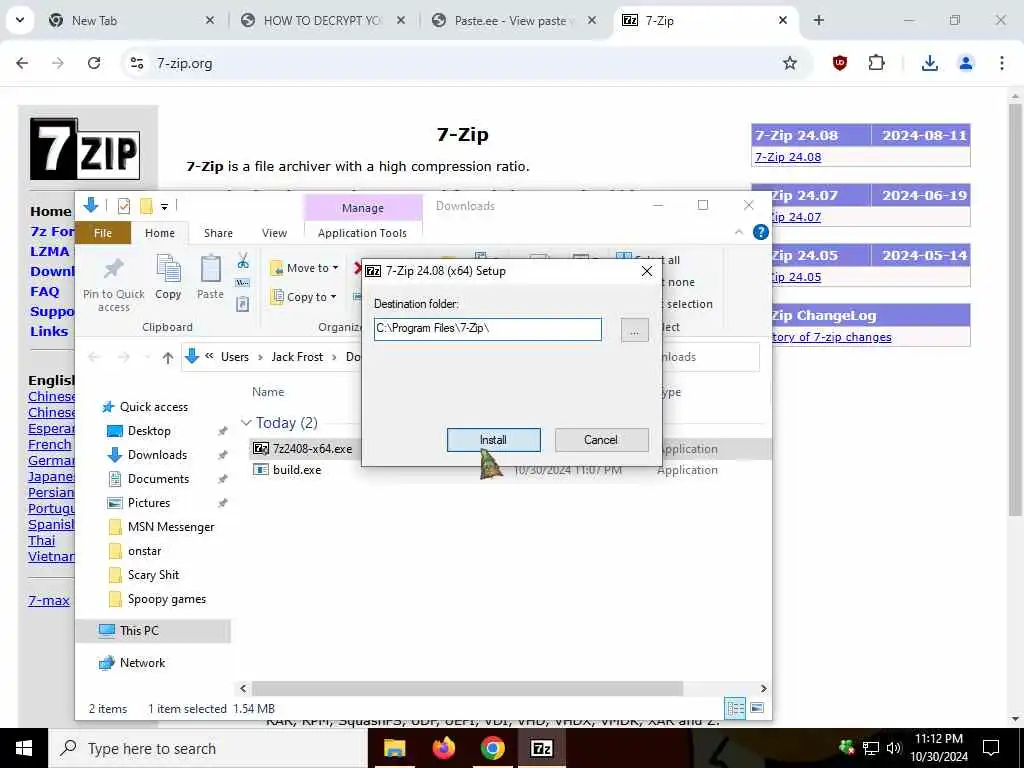Open File Explorer from taskbar
This screenshot has width=1024, height=768.
click(394, 748)
